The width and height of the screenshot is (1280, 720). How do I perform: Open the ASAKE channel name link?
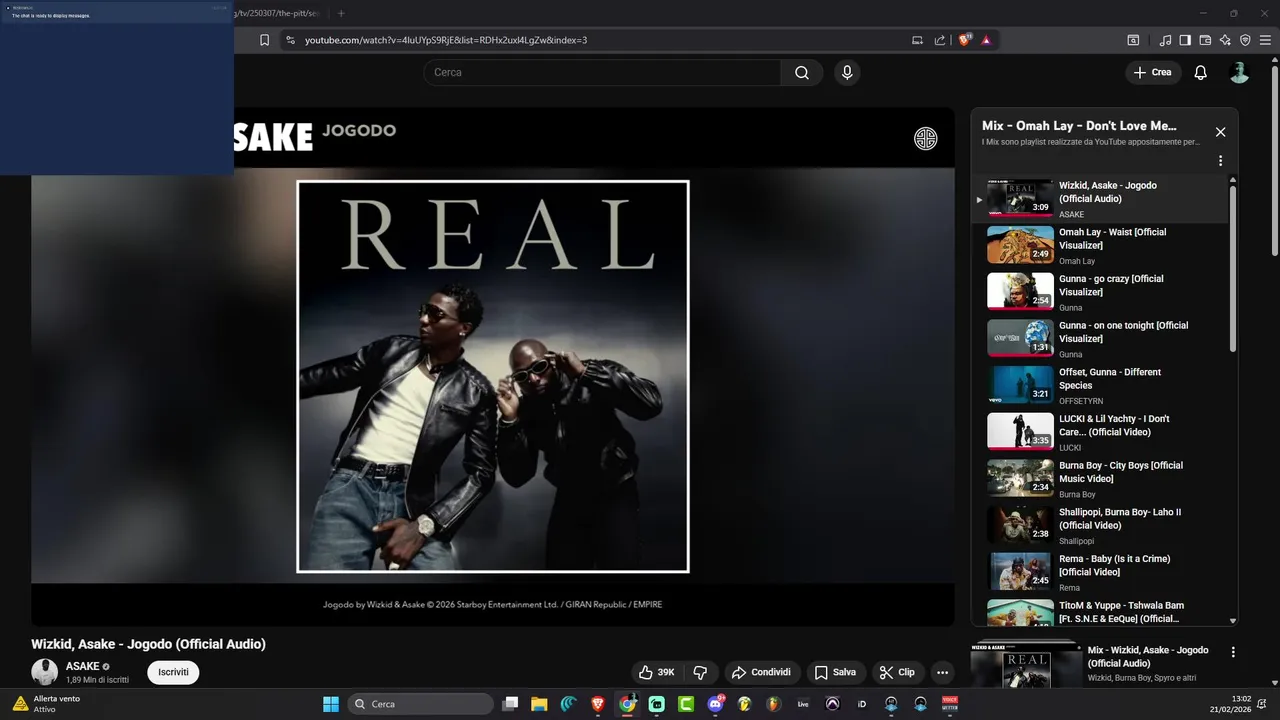click(82, 666)
